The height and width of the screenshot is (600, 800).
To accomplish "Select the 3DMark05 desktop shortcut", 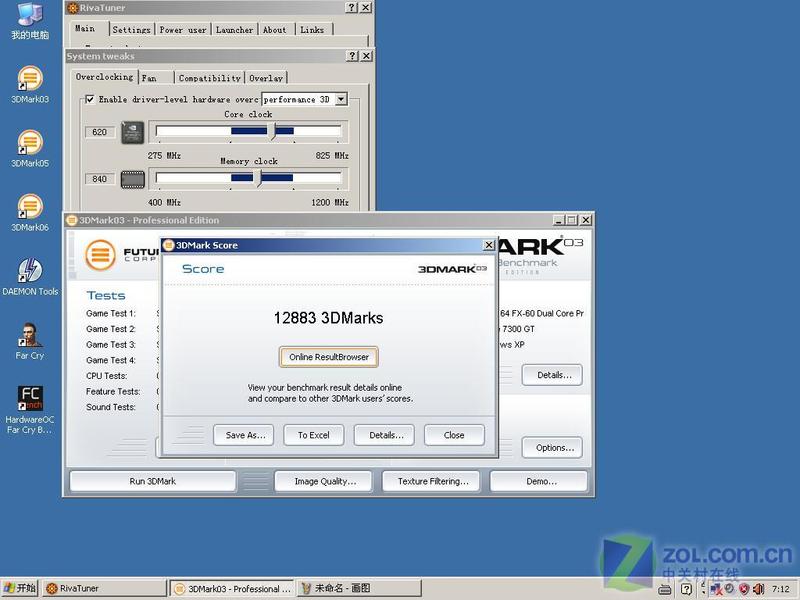I will [30, 149].
